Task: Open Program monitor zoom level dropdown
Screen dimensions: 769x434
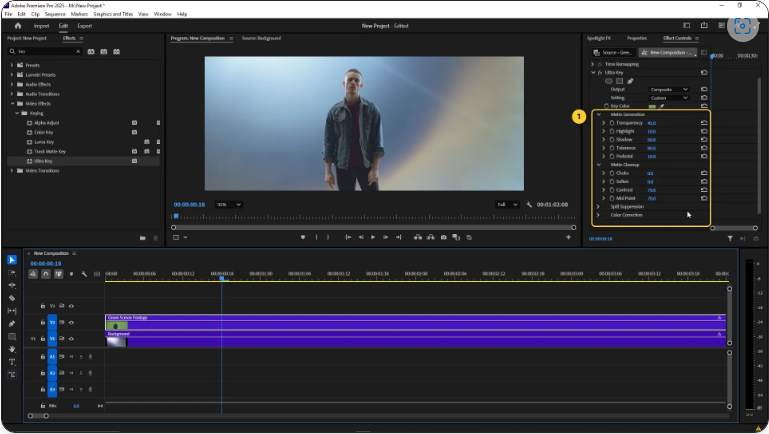Action: coord(229,204)
